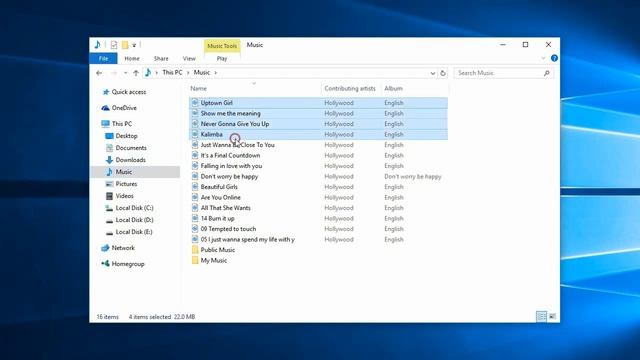The width and height of the screenshot is (640, 360).
Task: Click the It's a Final Countdown file icon
Action: [195, 156]
